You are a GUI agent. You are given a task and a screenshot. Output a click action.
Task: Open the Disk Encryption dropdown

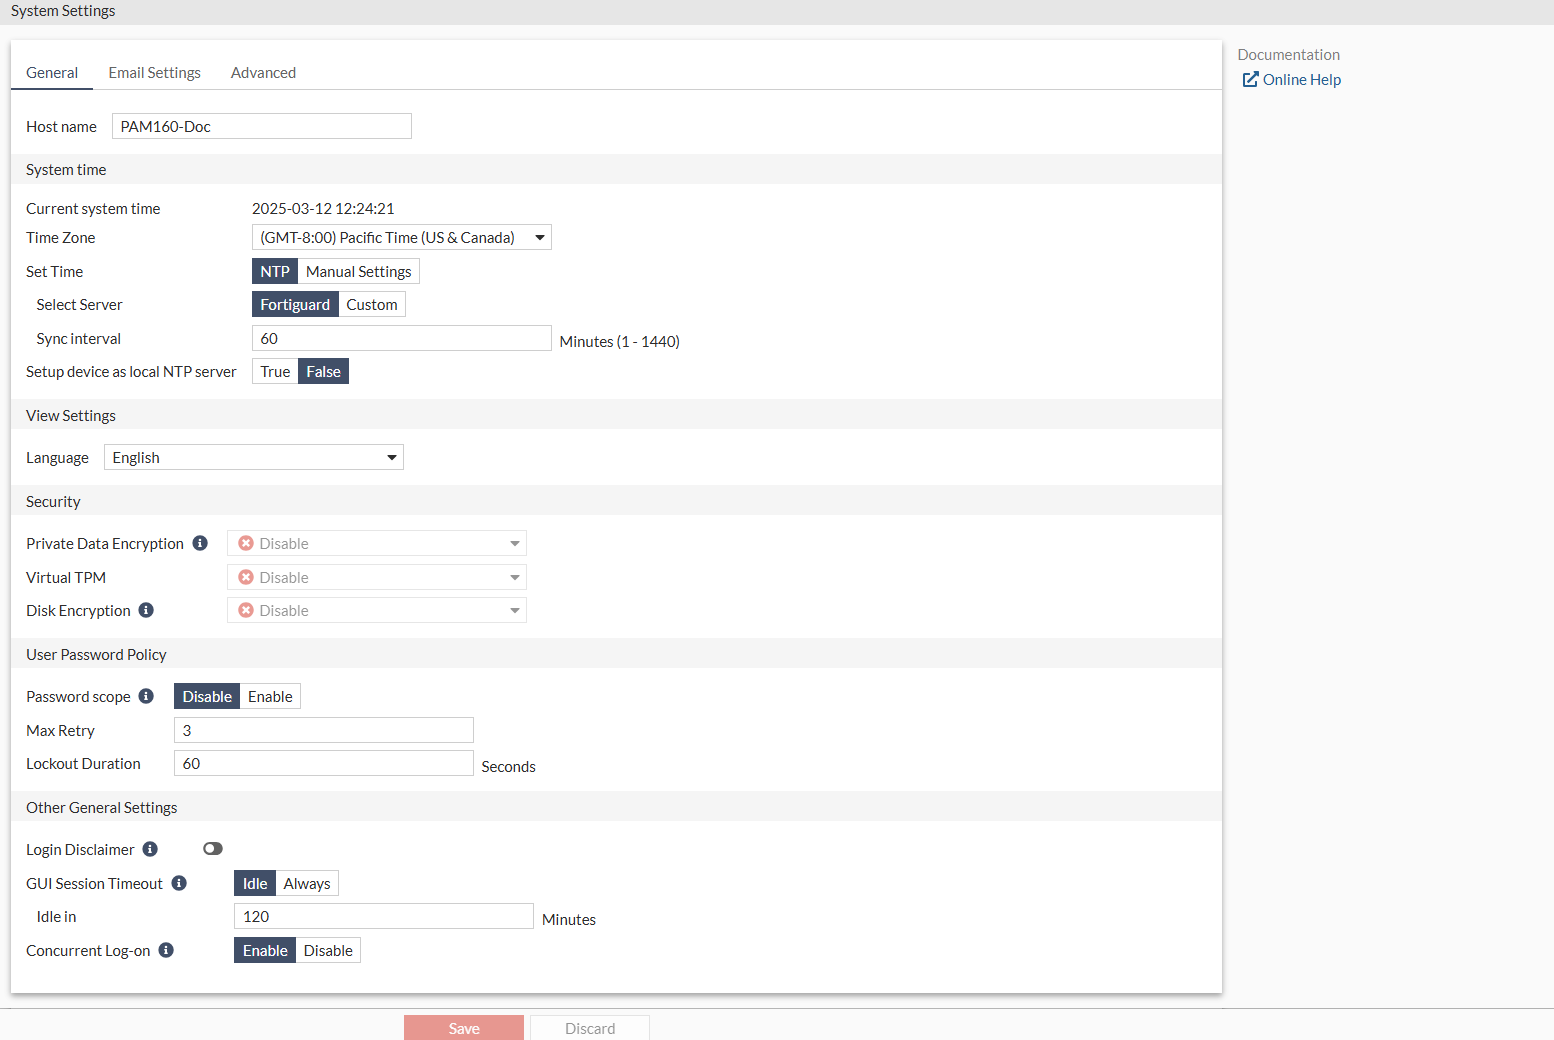(x=377, y=610)
